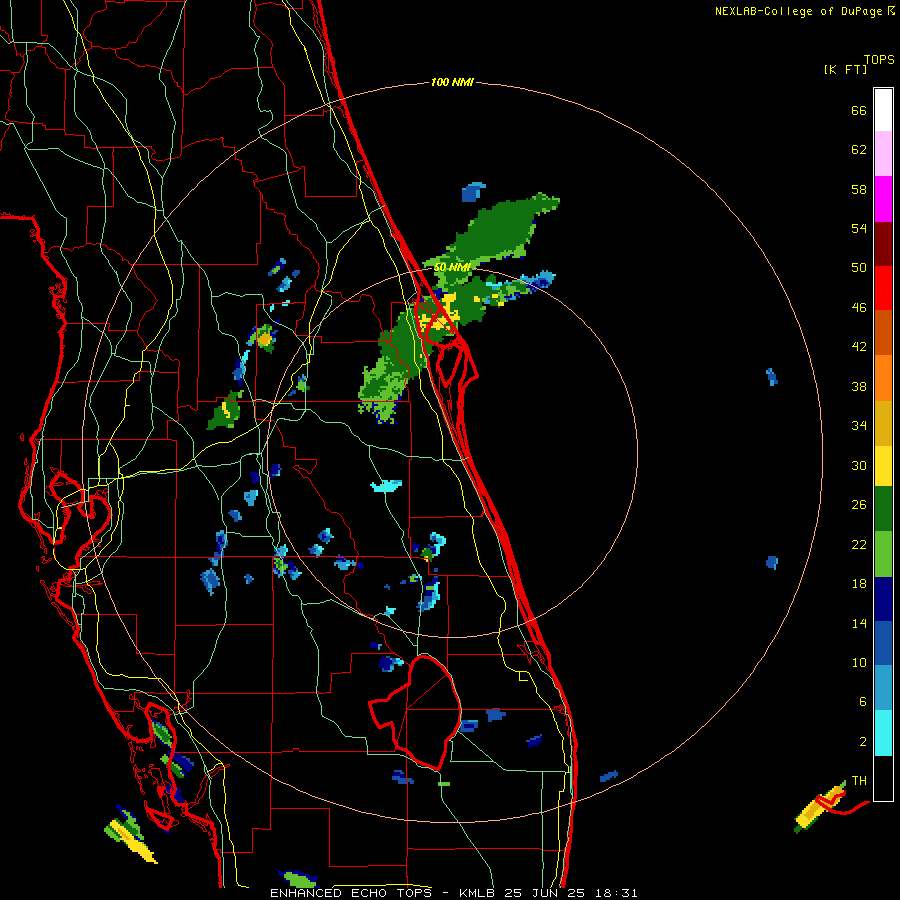
Task: Click the '66' legend value
Action: (x=859, y=110)
